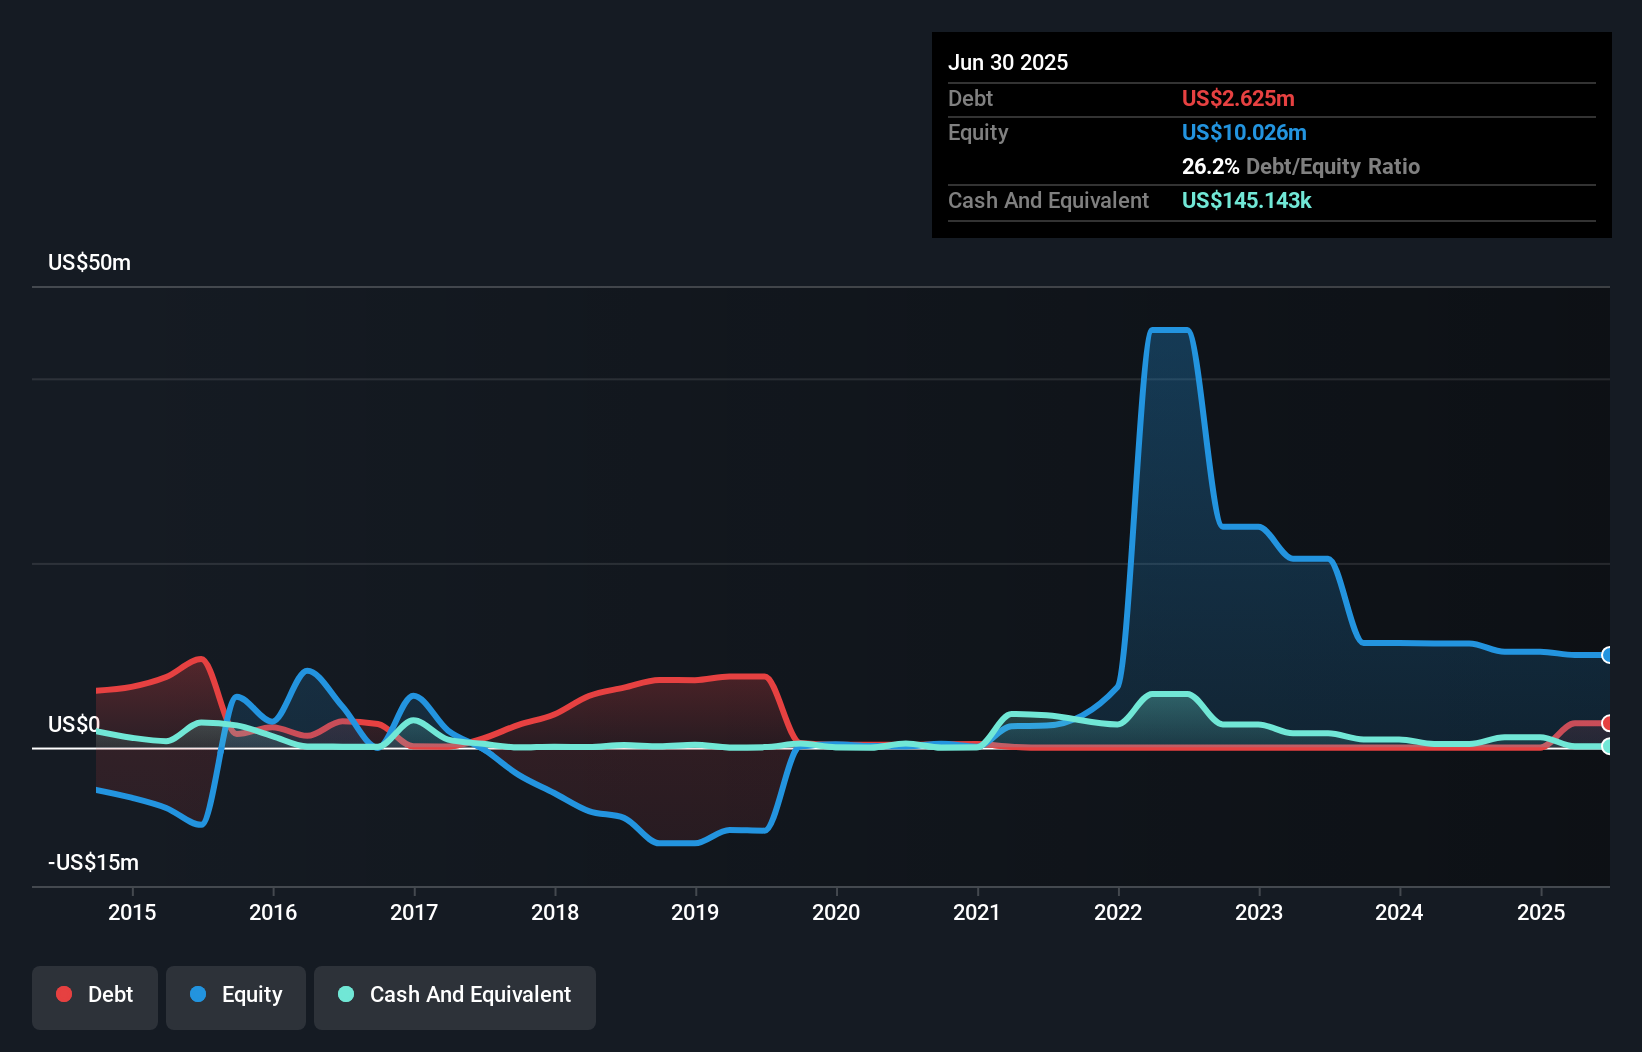Image resolution: width=1642 pixels, height=1052 pixels.
Task: Click the US$10.026m Equity value link
Action: [1244, 132]
